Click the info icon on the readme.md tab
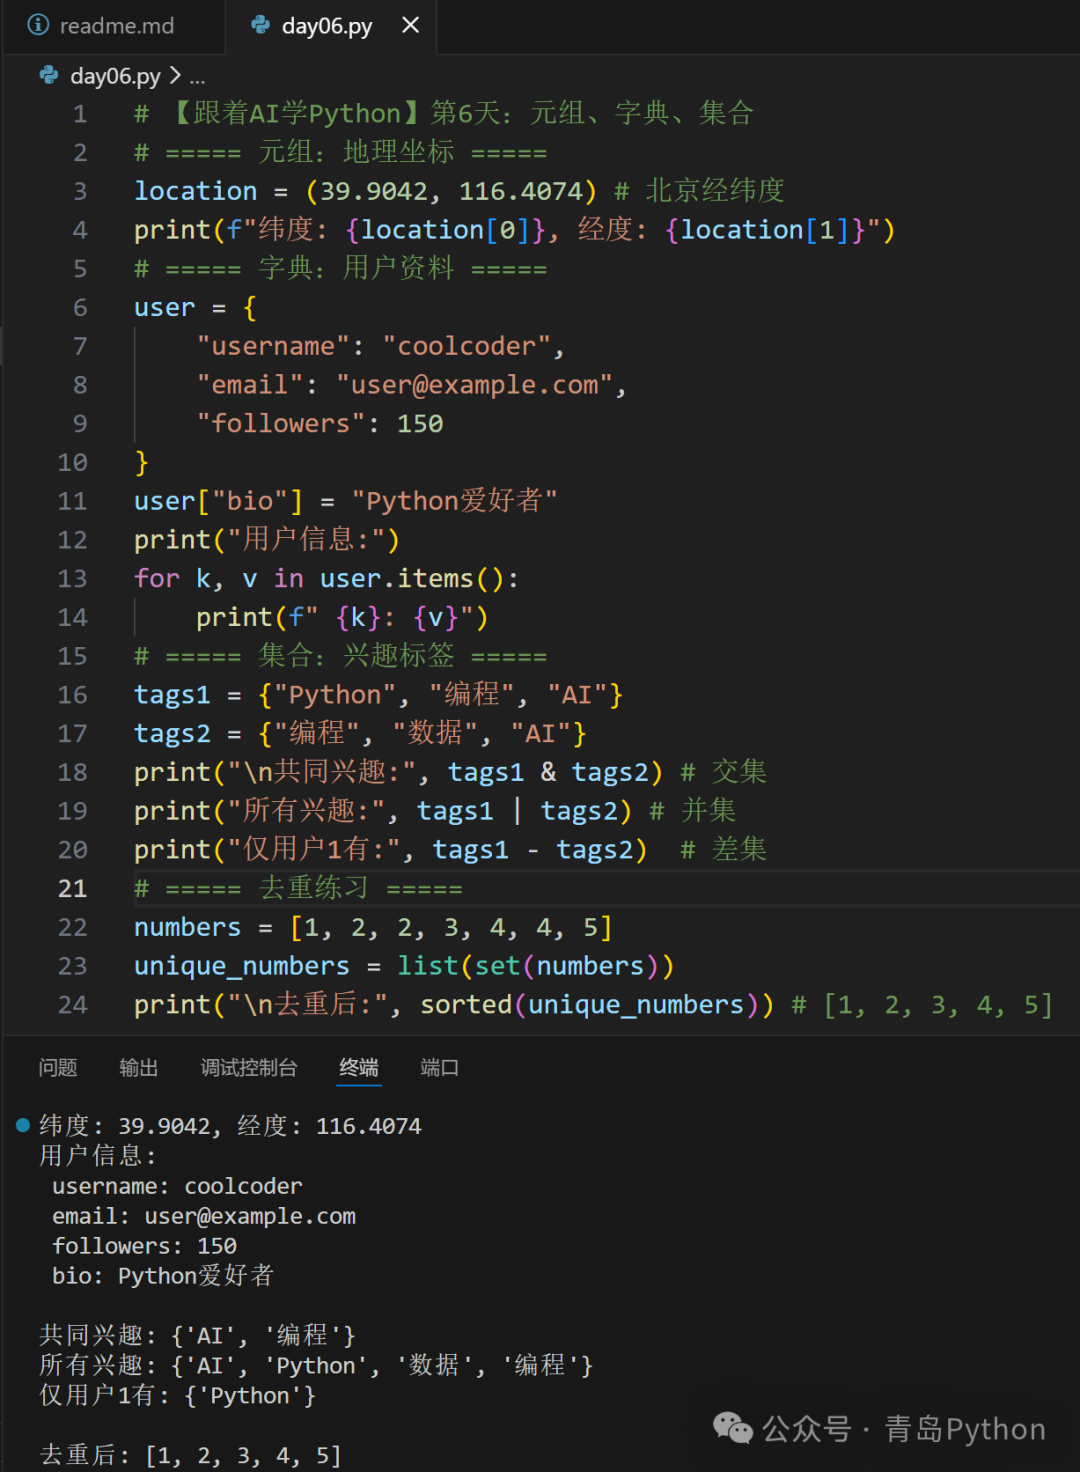Image resolution: width=1080 pixels, height=1472 pixels. pyautogui.click(x=36, y=26)
